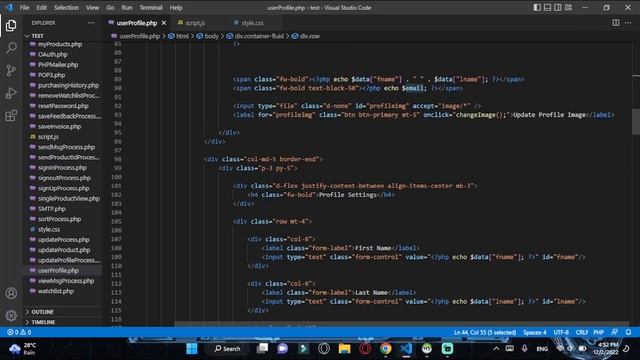
Task: Select the userProfile.php editor tab
Action: [137, 23]
